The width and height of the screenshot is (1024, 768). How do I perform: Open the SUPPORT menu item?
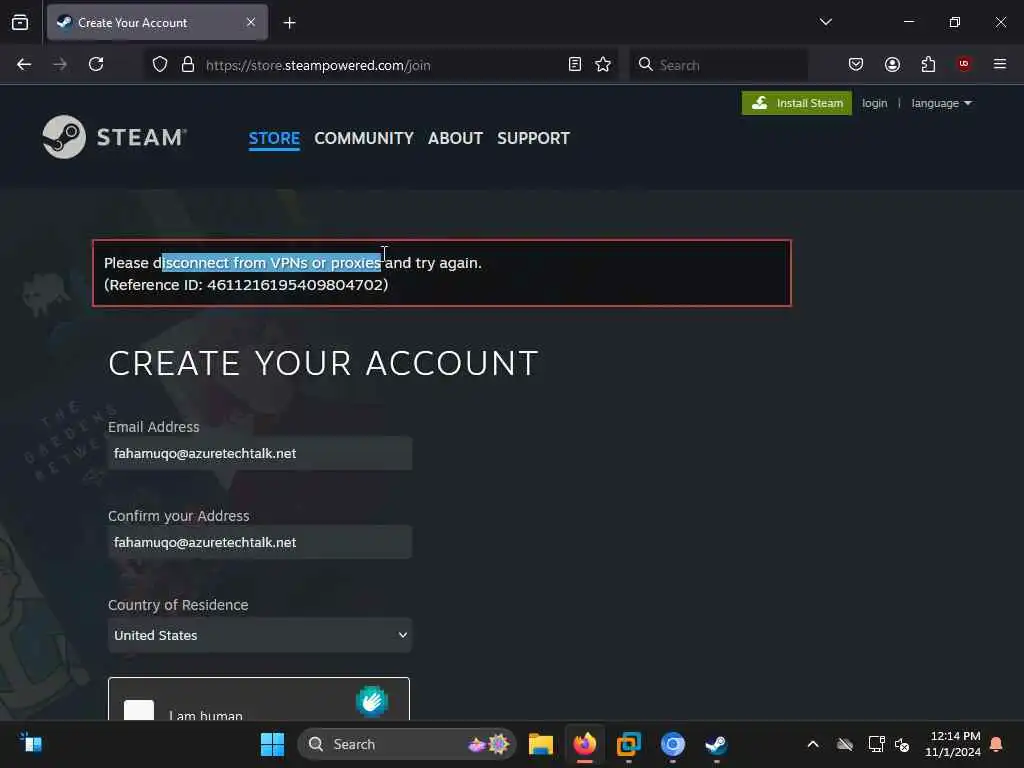pyautogui.click(x=534, y=138)
